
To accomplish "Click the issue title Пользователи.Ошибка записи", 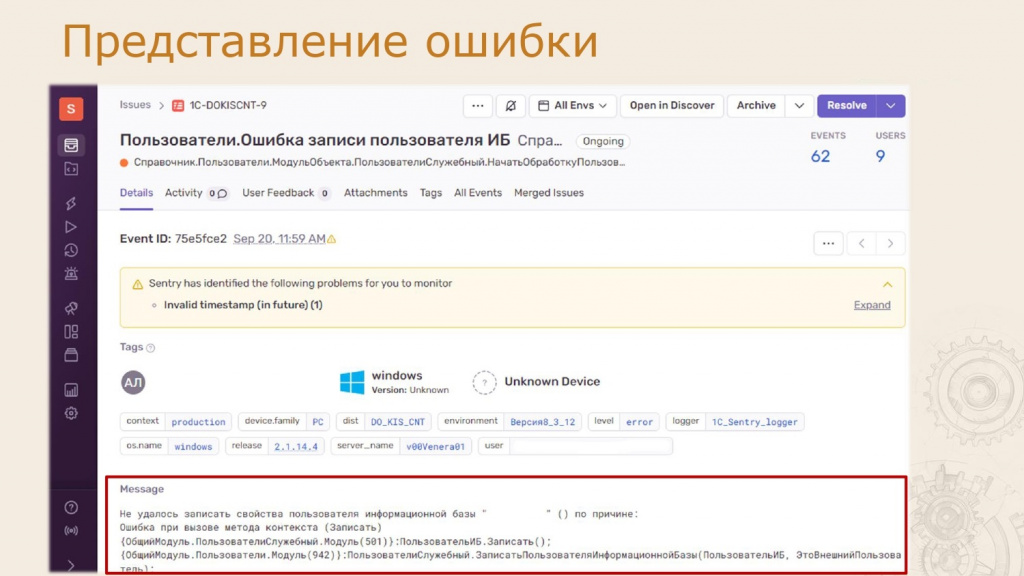I will coord(315,140).
